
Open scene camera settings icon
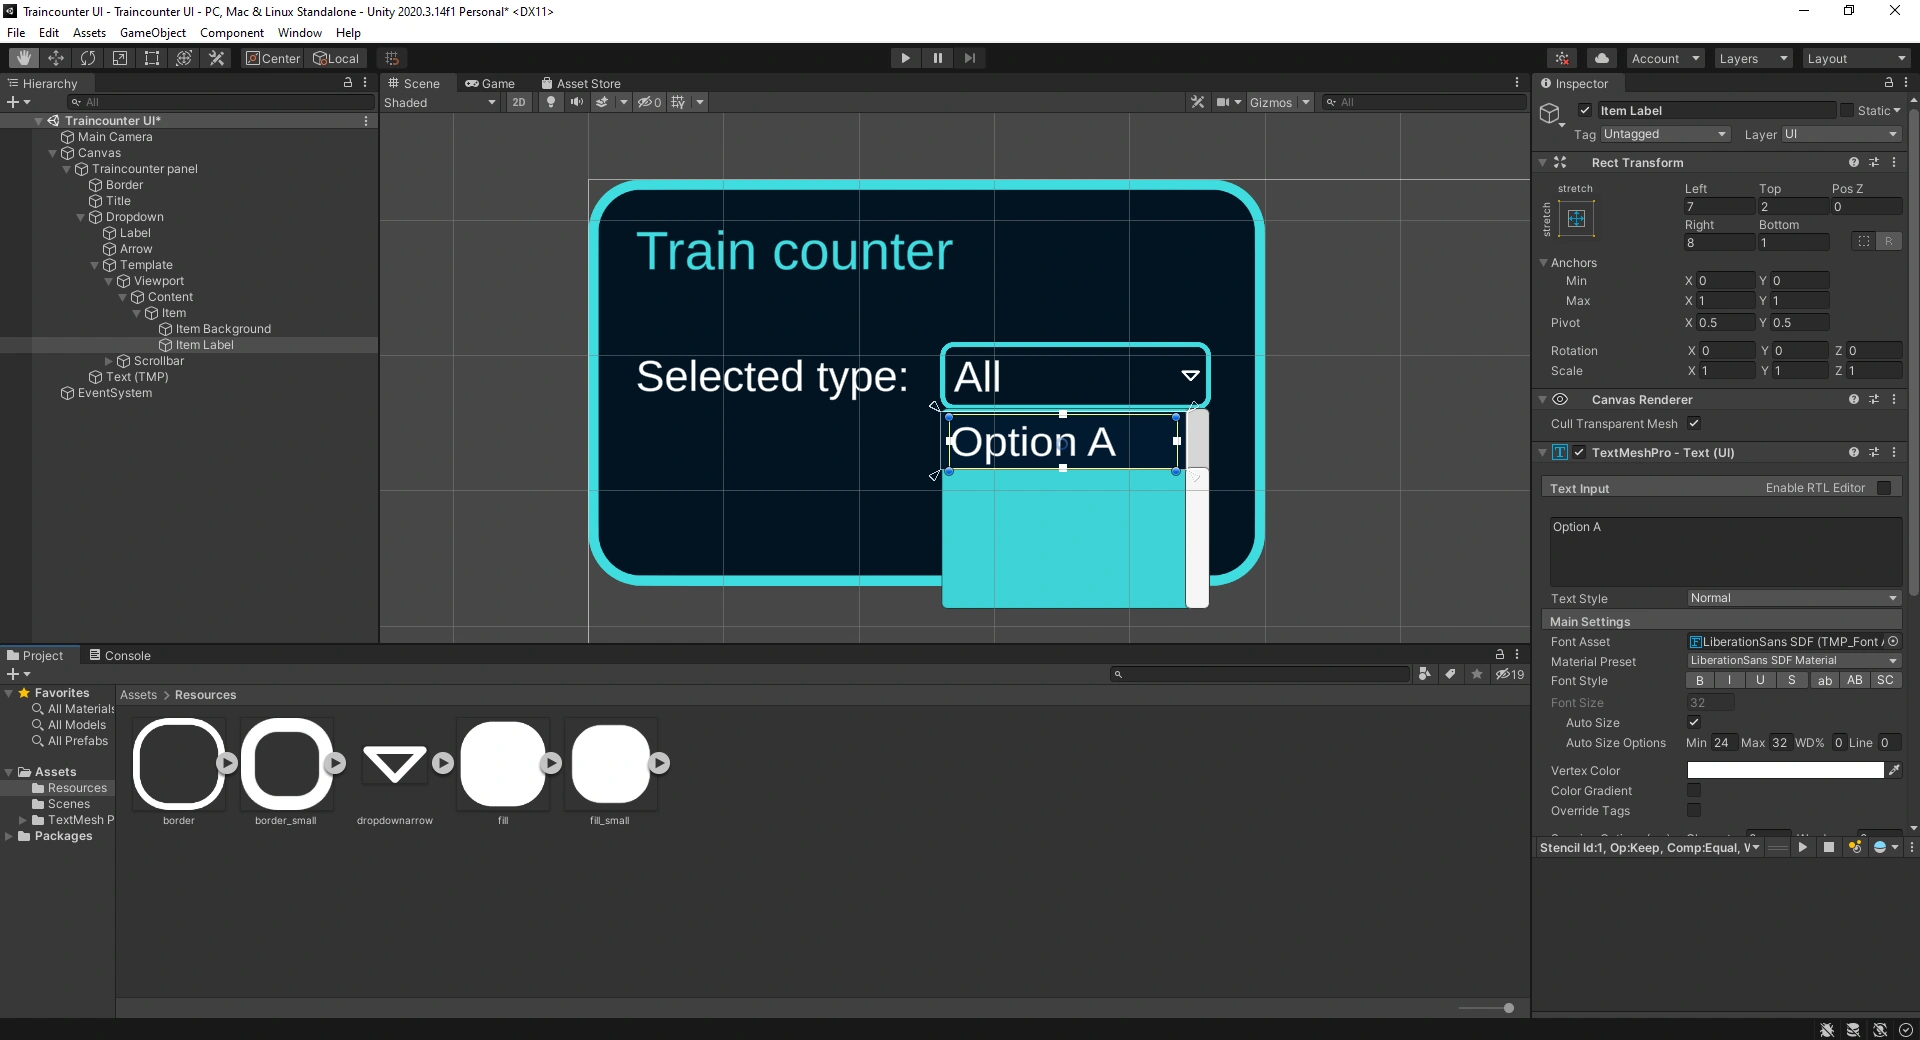pos(1223,102)
